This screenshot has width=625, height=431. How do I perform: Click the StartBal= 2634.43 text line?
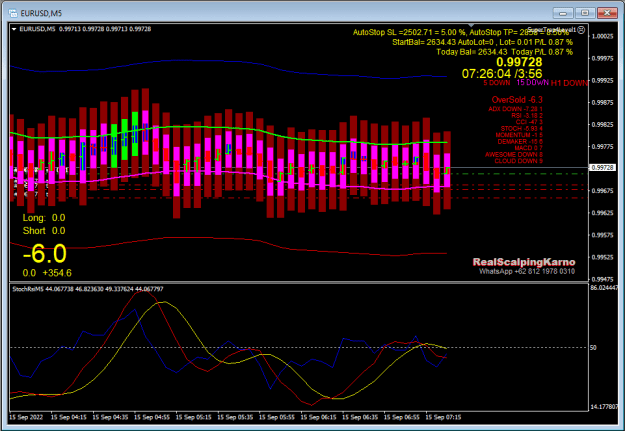(482, 42)
